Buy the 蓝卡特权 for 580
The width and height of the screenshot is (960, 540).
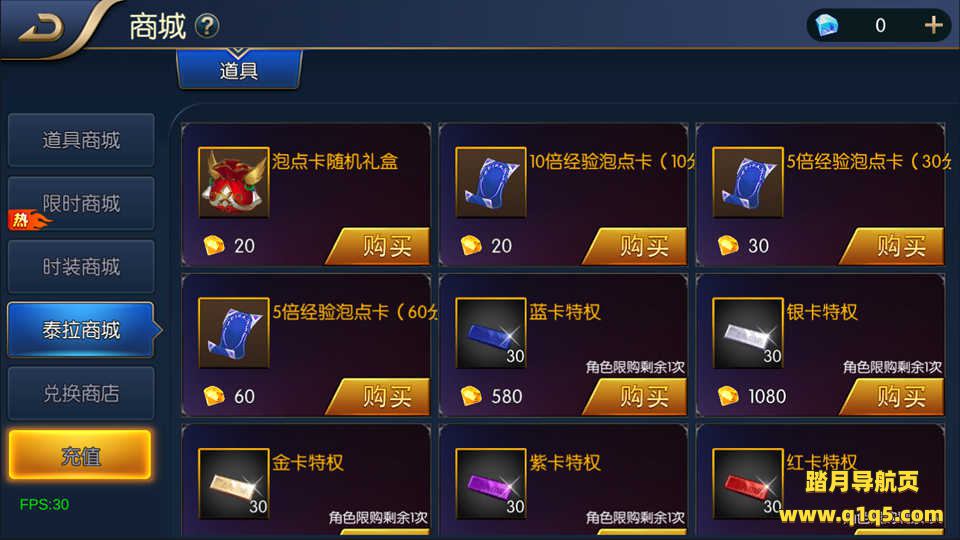point(636,397)
